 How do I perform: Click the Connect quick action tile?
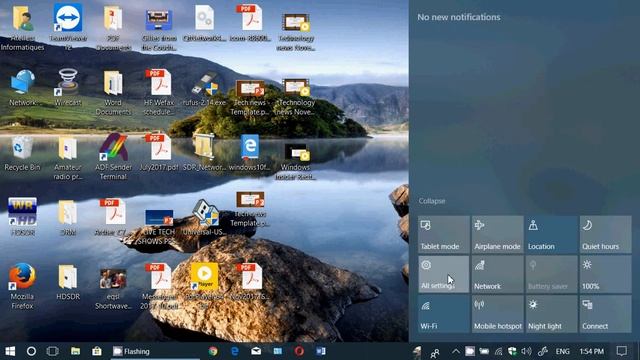tap(605, 314)
